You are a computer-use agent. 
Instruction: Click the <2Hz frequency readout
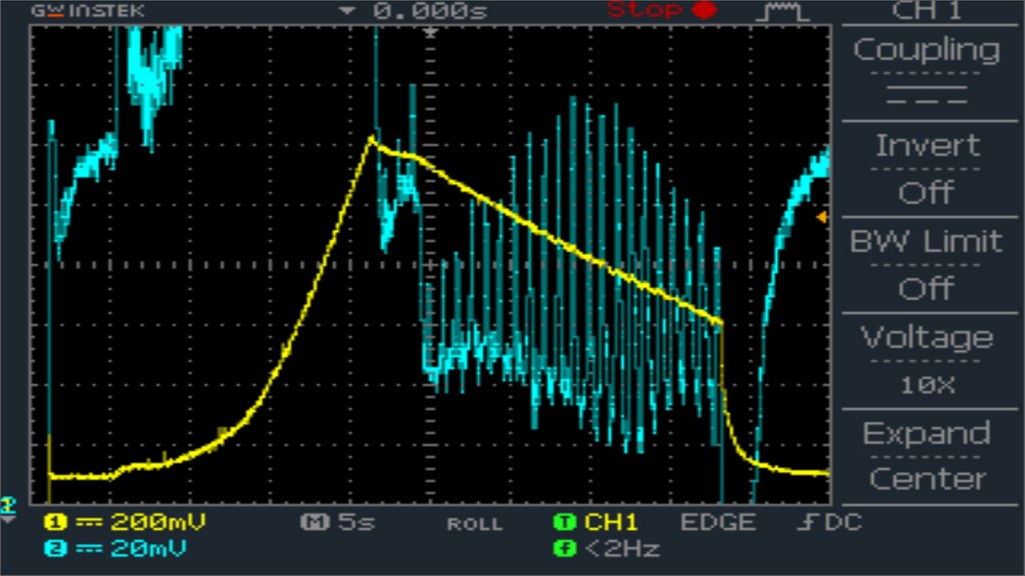[621, 548]
